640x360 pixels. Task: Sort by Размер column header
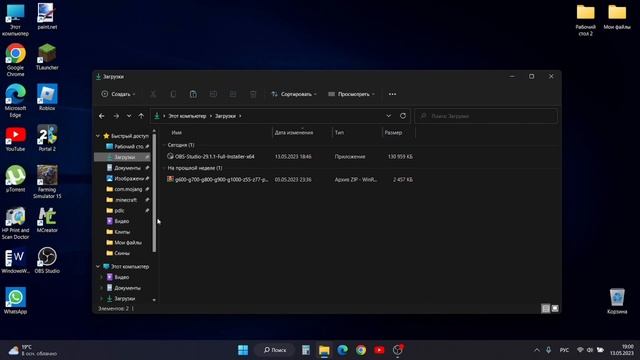click(393, 133)
